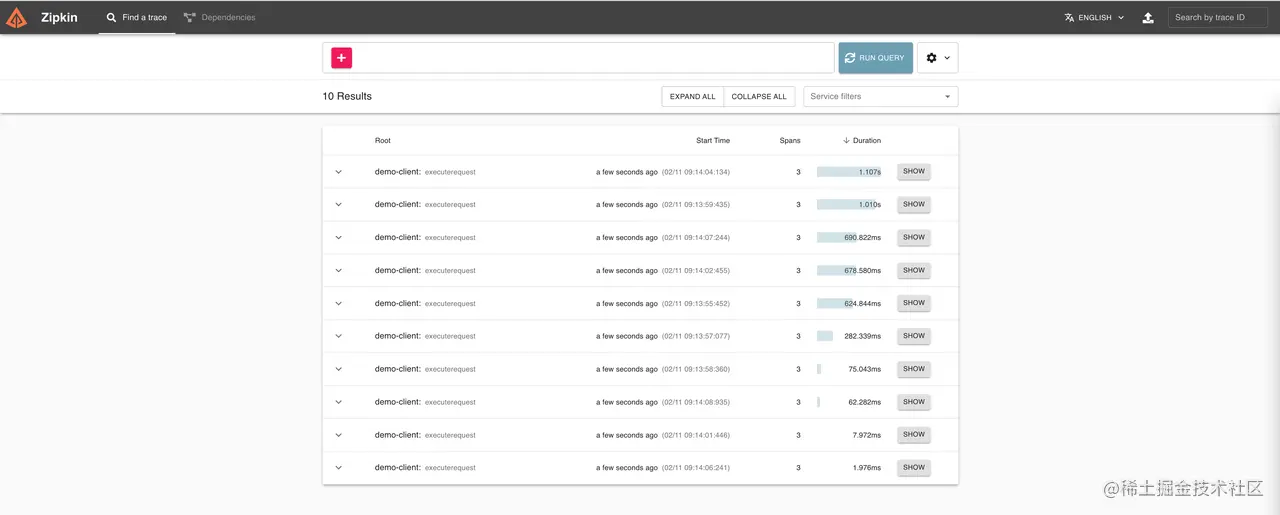Open the settings gear dropdown
Viewport: 1280px width, 515px height.
[x=937, y=58]
